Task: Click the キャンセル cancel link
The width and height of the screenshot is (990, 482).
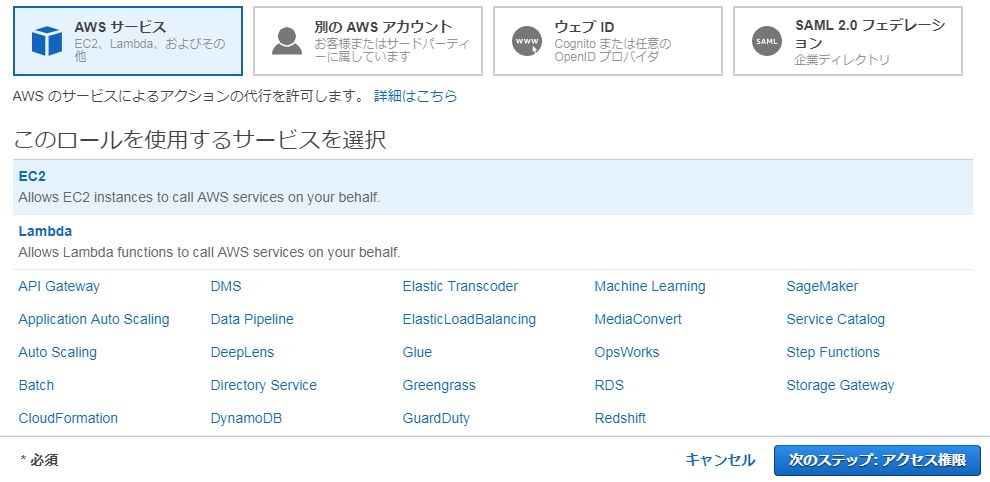Action: 720,460
